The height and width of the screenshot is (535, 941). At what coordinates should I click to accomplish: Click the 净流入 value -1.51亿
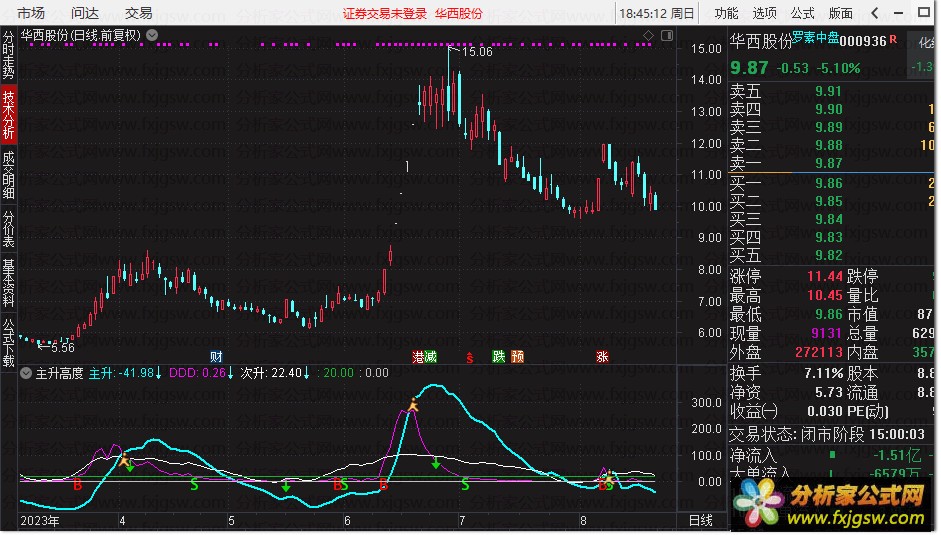tap(897, 455)
